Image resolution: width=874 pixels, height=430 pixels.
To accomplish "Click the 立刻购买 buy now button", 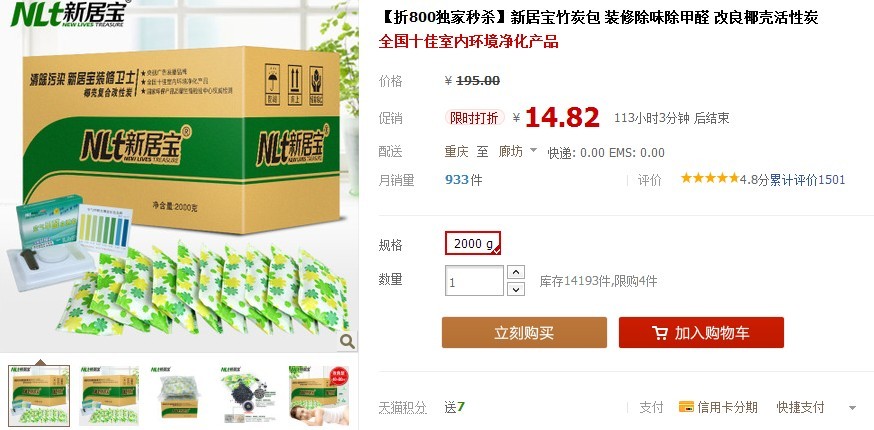I will pyautogui.click(x=524, y=332).
